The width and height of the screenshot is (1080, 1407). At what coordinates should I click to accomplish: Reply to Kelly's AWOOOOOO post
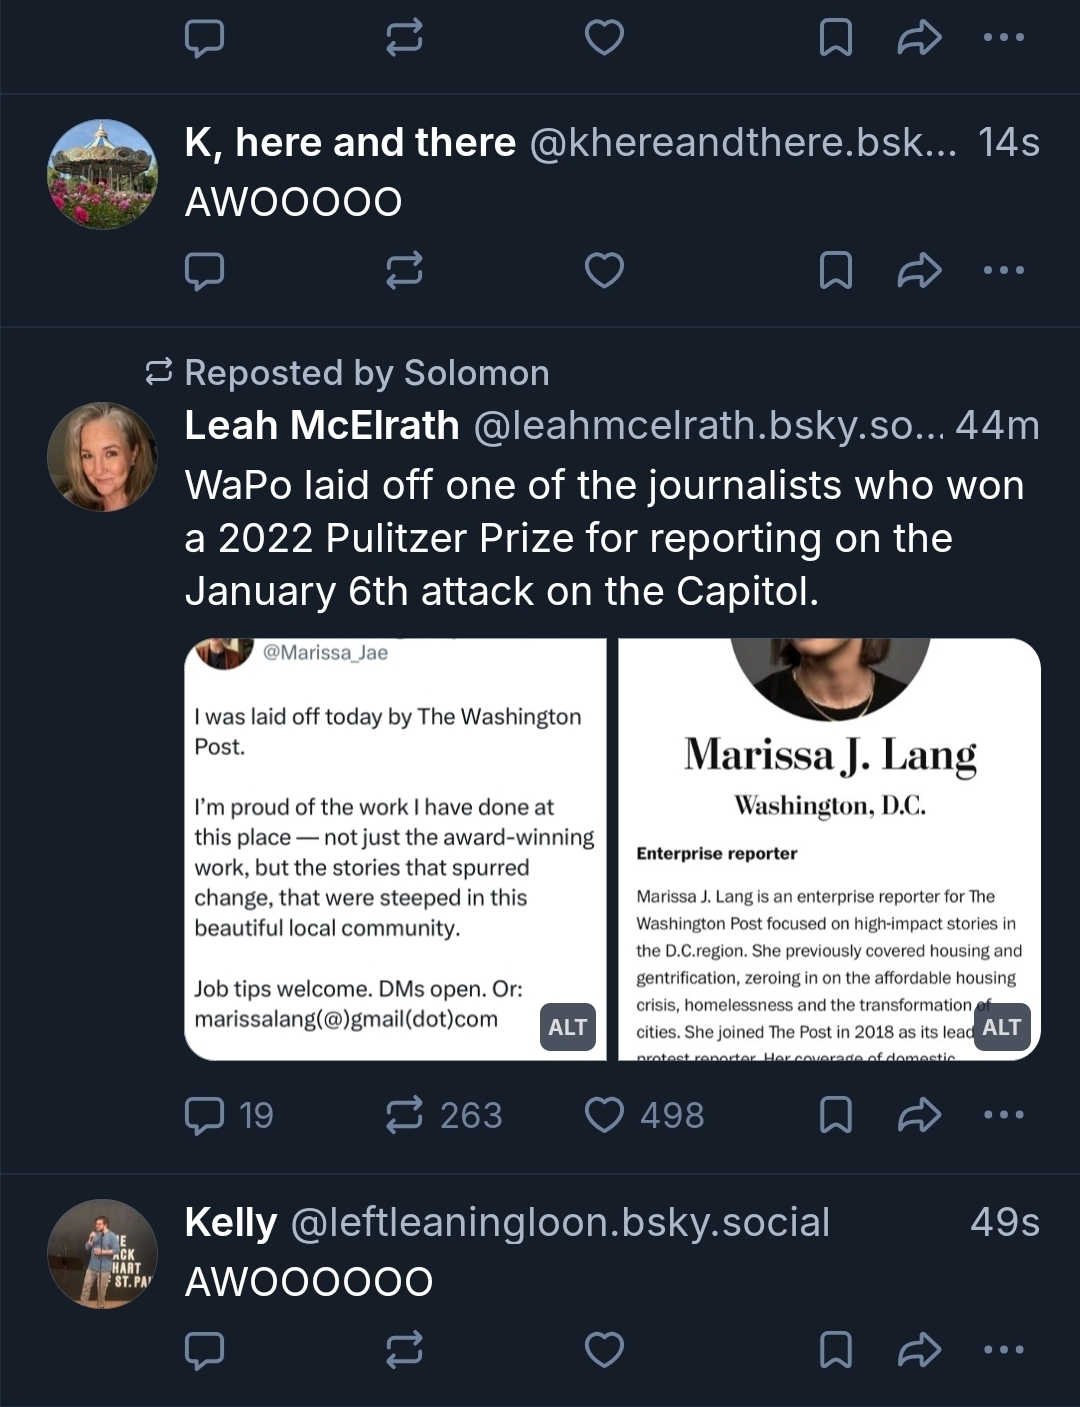point(205,1350)
